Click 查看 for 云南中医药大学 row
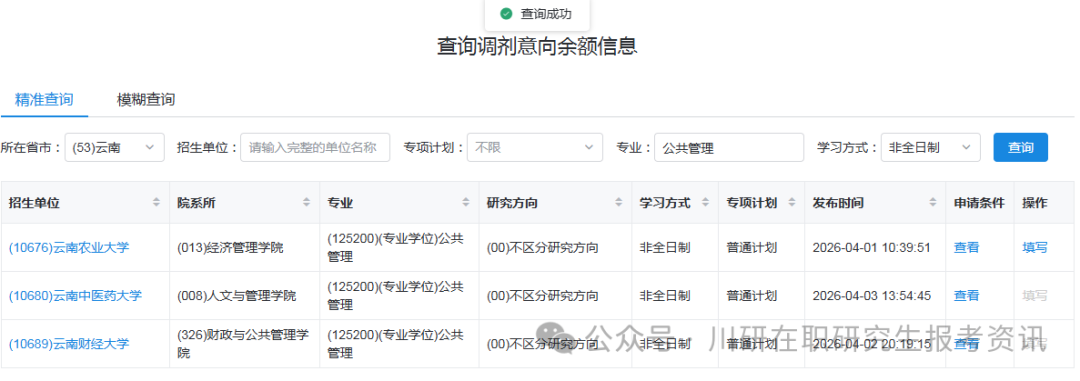The width and height of the screenshot is (1080, 381). (x=966, y=296)
